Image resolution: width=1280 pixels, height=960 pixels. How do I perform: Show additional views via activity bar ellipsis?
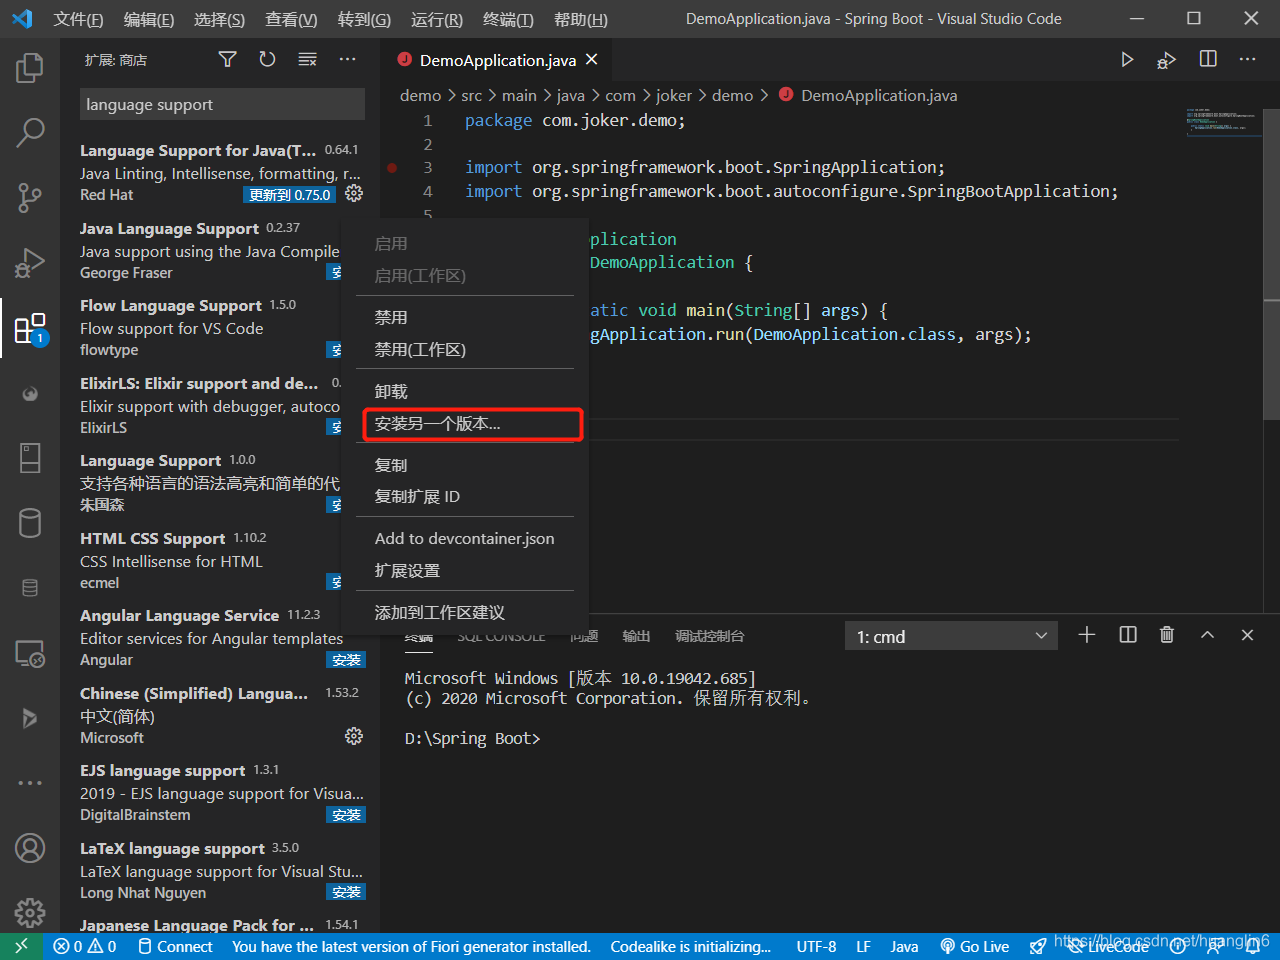tap(30, 783)
